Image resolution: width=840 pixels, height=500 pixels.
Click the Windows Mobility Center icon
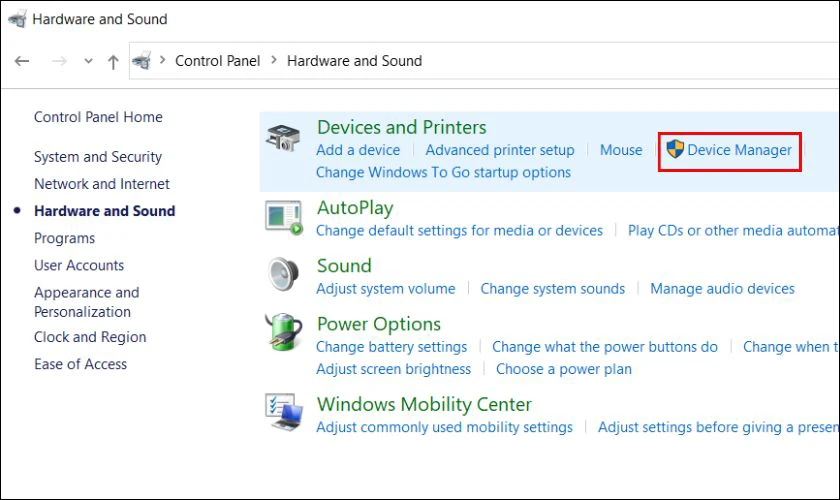coord(284,412)
